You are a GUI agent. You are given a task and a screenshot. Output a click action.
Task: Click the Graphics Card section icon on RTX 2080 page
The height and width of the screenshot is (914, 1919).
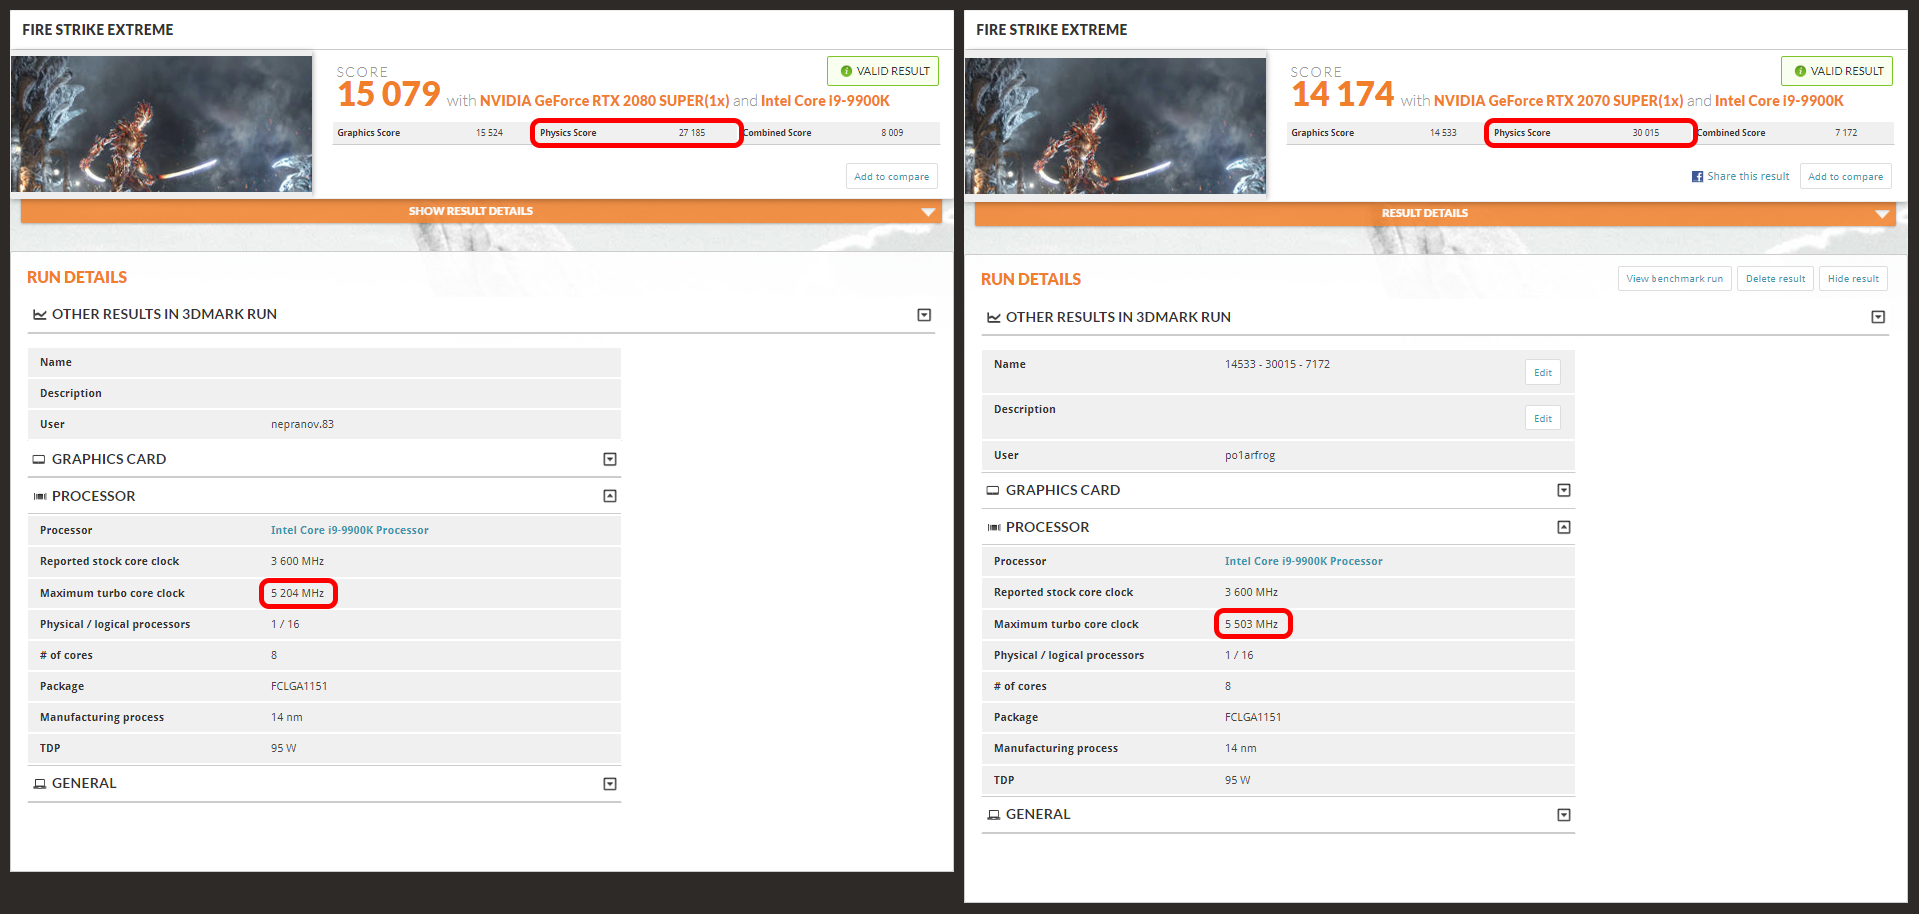[39, 459]
